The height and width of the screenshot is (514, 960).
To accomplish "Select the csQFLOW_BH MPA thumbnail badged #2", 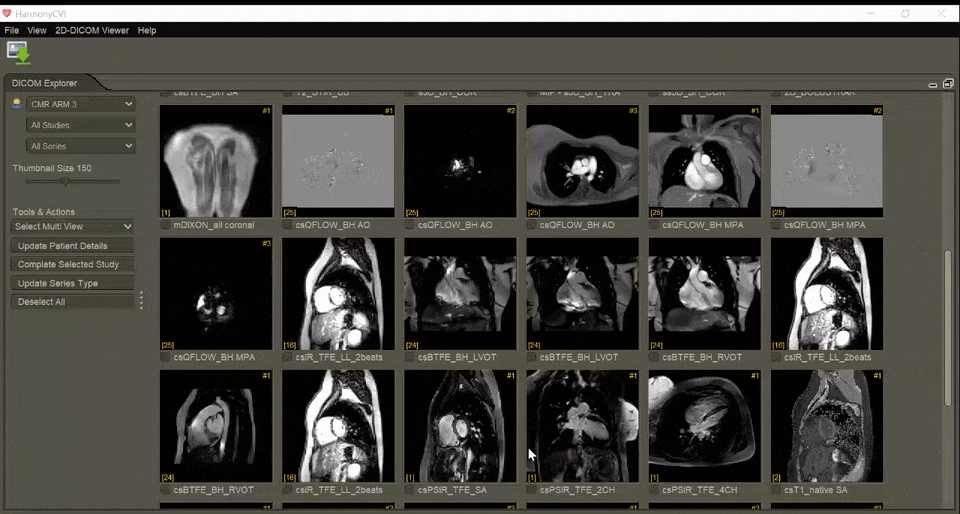I will click(827, 161).
